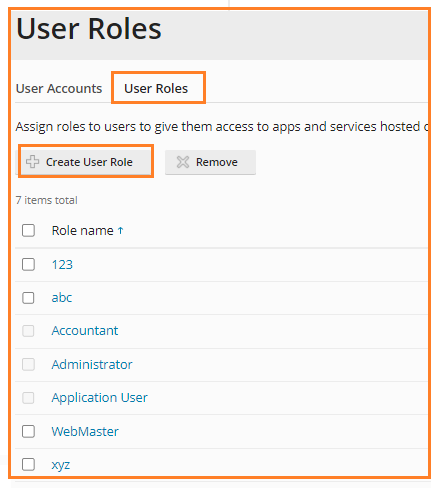Open the Accountant role link
The image size is (439, 491).
tap(85, 330)
